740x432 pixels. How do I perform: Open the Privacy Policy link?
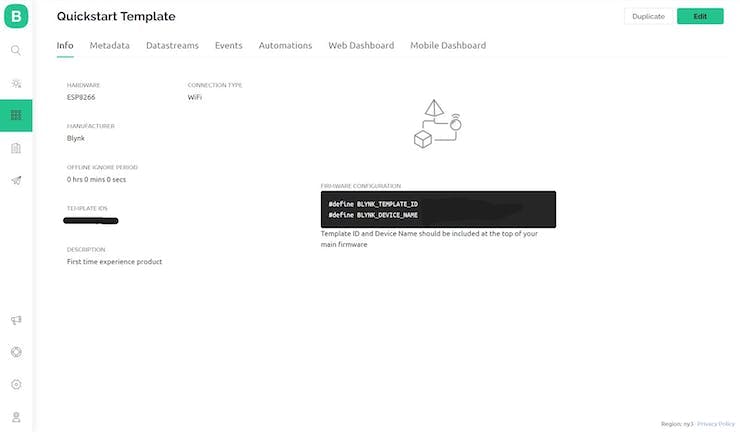716,424
